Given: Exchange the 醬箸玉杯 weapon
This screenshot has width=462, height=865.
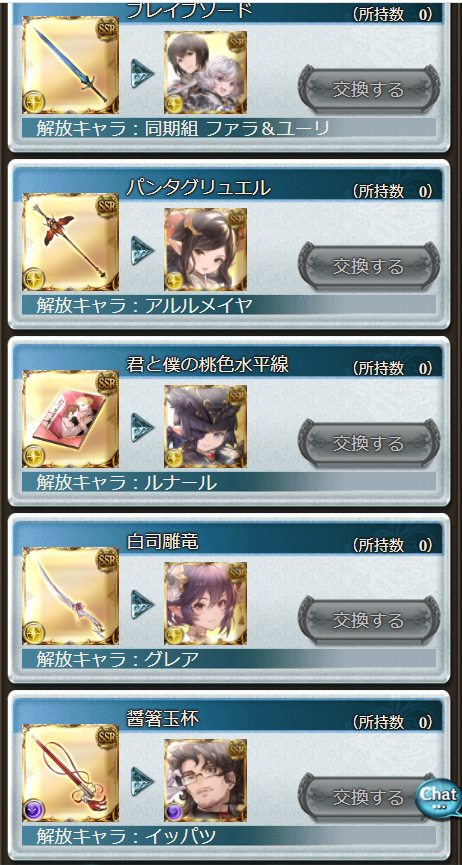Looking at the screenshot, I should (x=364, y=798).
